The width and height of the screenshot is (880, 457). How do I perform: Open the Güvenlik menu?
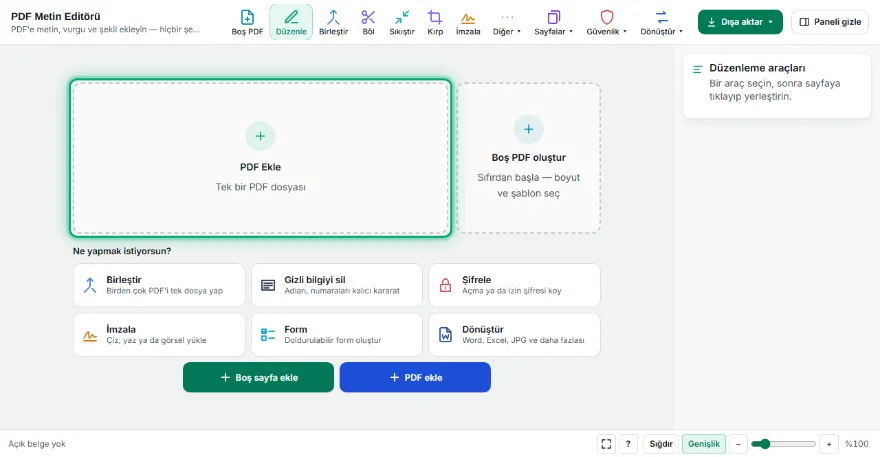607,22
